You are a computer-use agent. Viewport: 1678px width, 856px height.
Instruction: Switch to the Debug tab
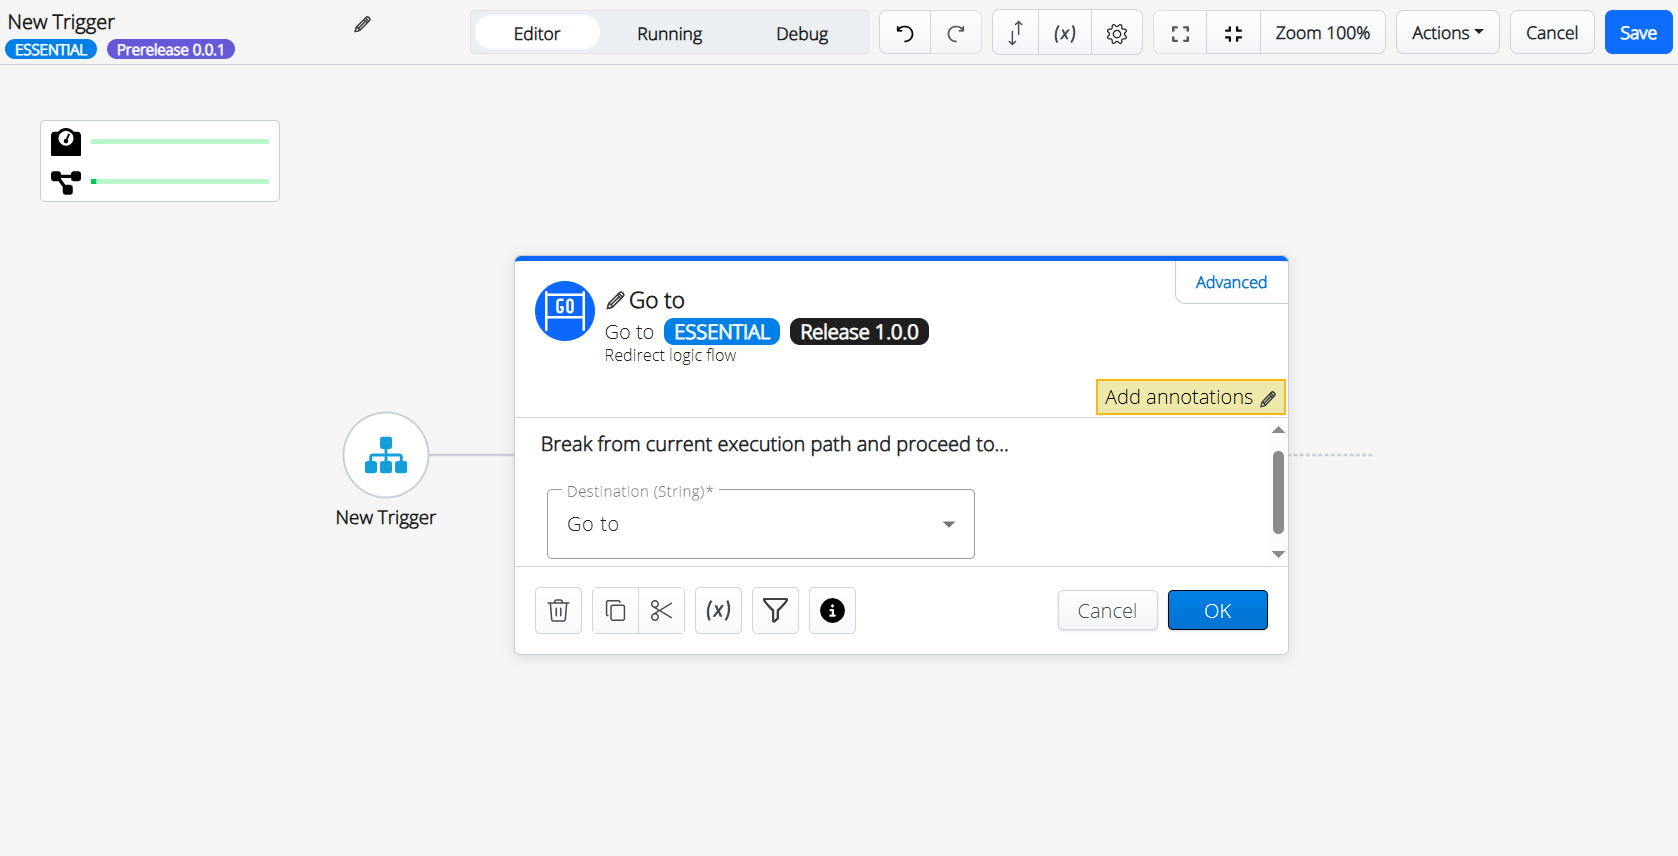click(x=802, y=33)
